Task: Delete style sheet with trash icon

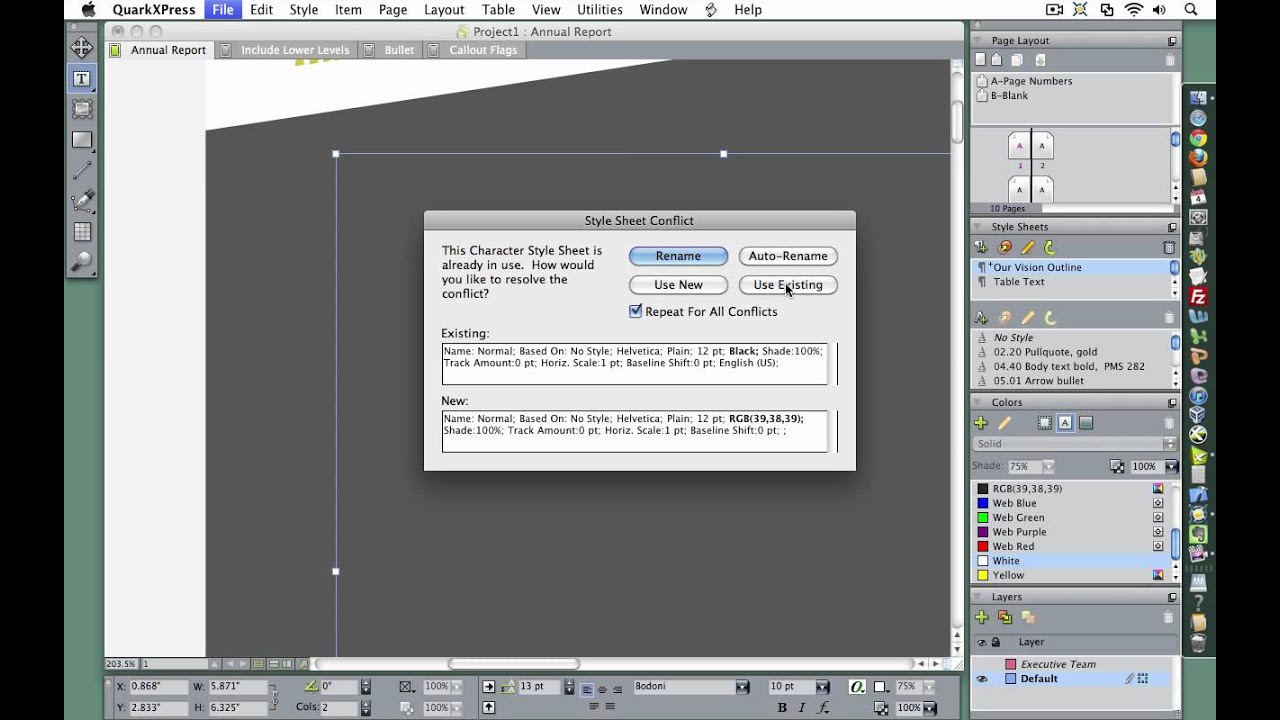Action: coord(1169,247)
